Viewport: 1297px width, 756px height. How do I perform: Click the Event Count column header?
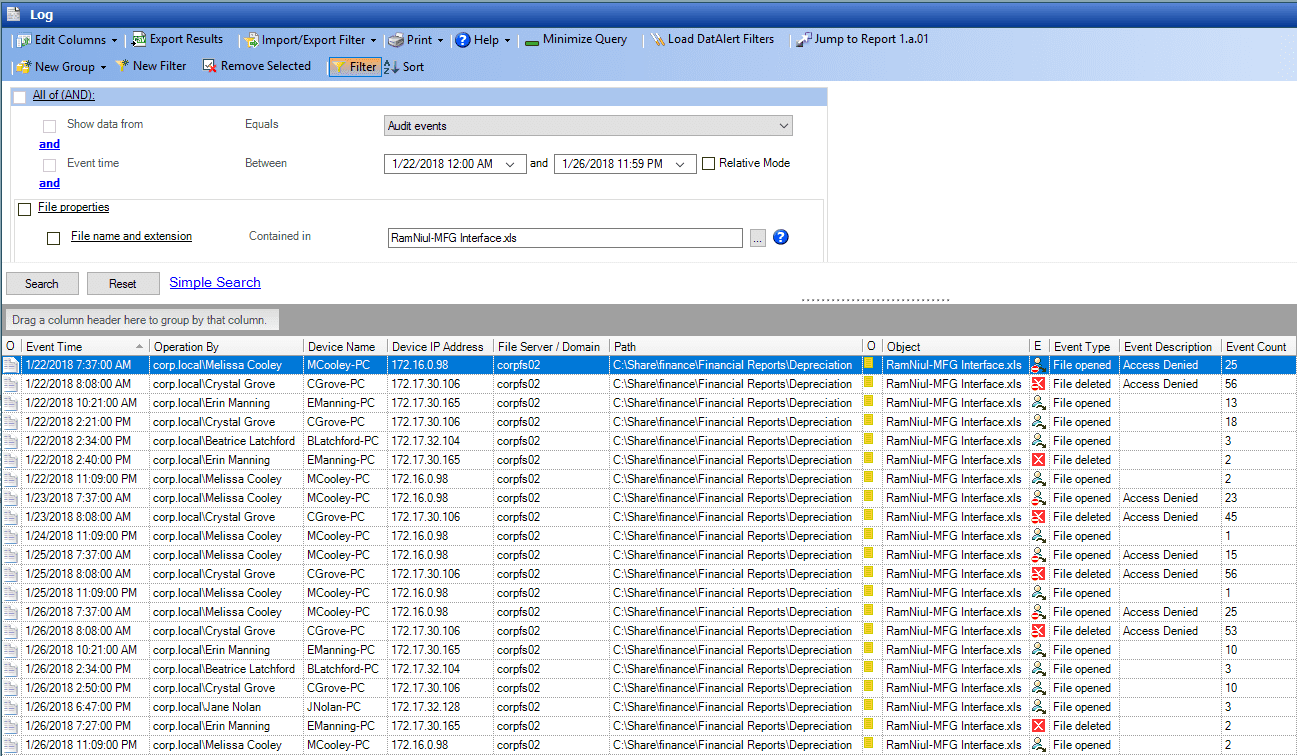[1259, 347]
